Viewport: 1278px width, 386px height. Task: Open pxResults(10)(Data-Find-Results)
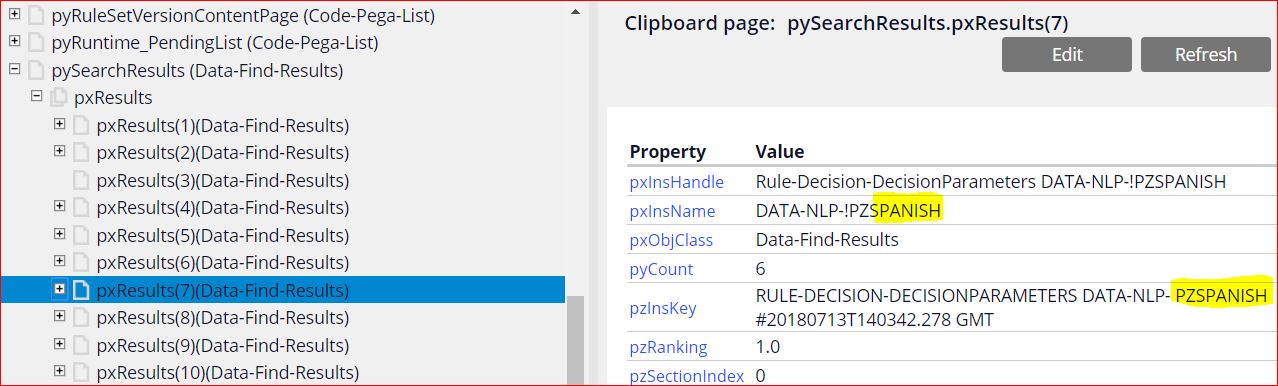coord(228,373)
